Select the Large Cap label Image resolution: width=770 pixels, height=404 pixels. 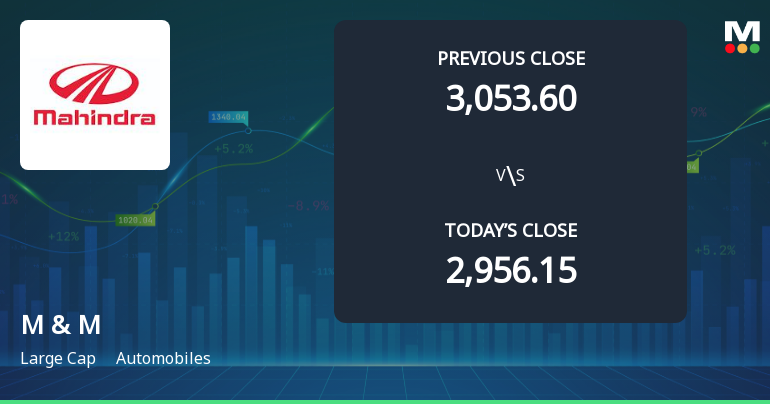click(58, 358)
